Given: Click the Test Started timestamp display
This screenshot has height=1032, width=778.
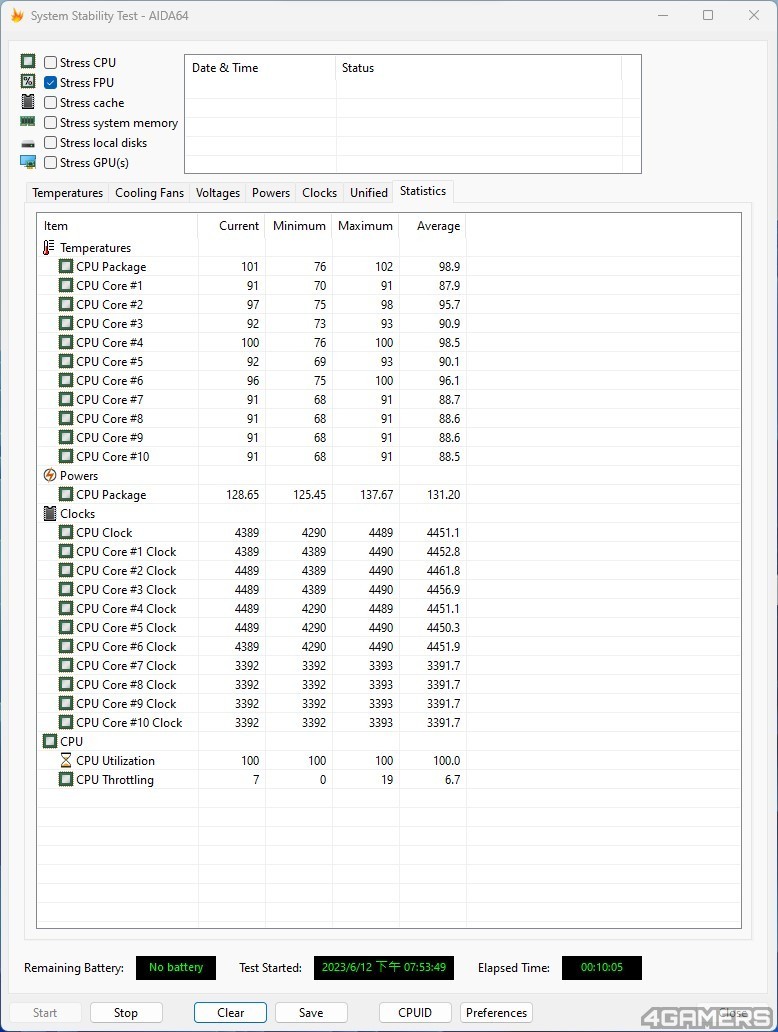Looking at the screenshot, I should pos(384,968).
